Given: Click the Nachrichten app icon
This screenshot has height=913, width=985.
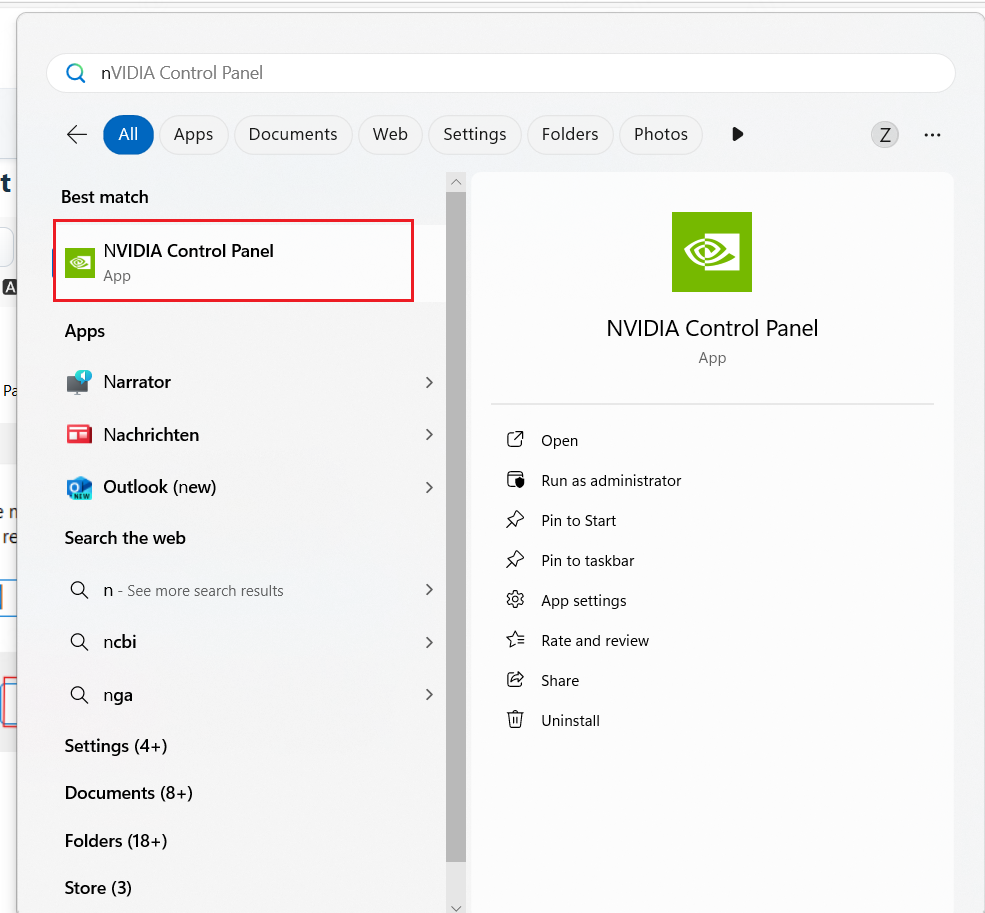Looking at the screenshot, I should [x=79, y=434].
